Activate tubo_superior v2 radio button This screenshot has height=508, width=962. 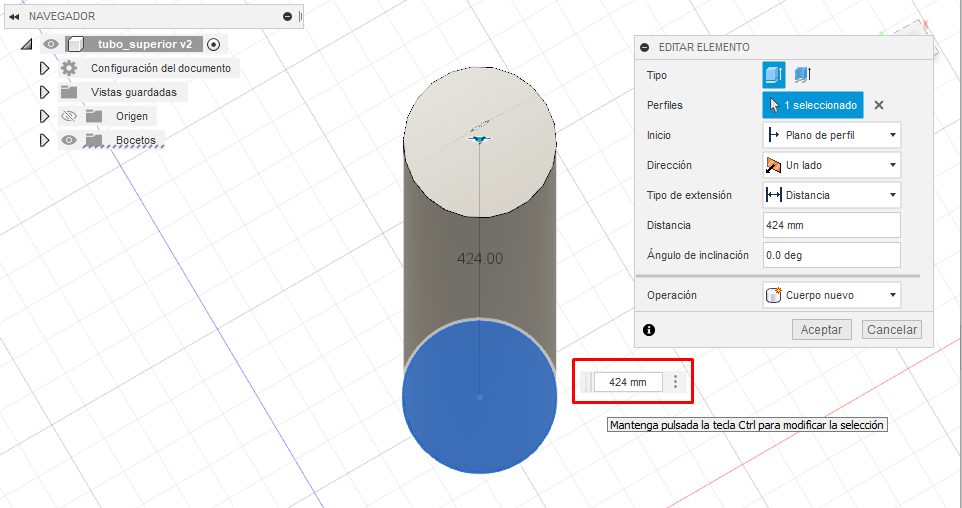point(214,44)
